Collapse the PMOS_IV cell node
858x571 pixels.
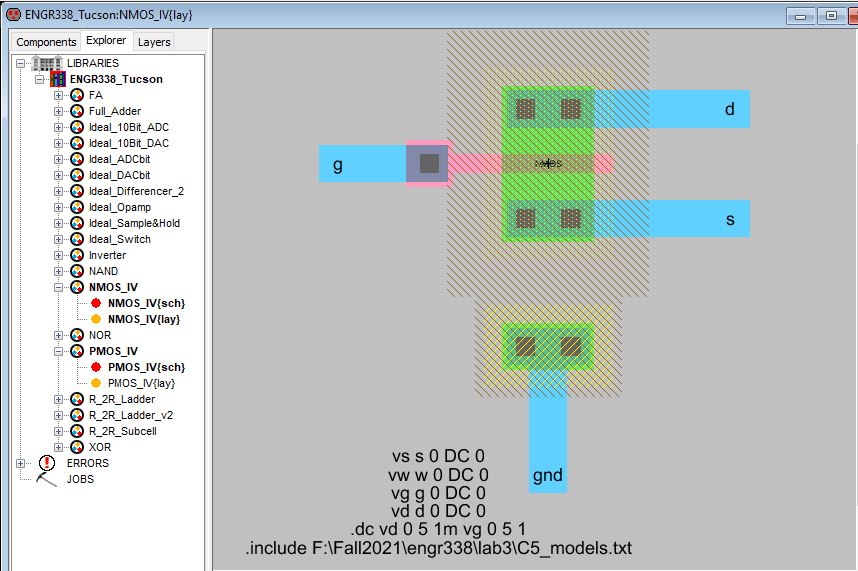click(x=58, y=351)
